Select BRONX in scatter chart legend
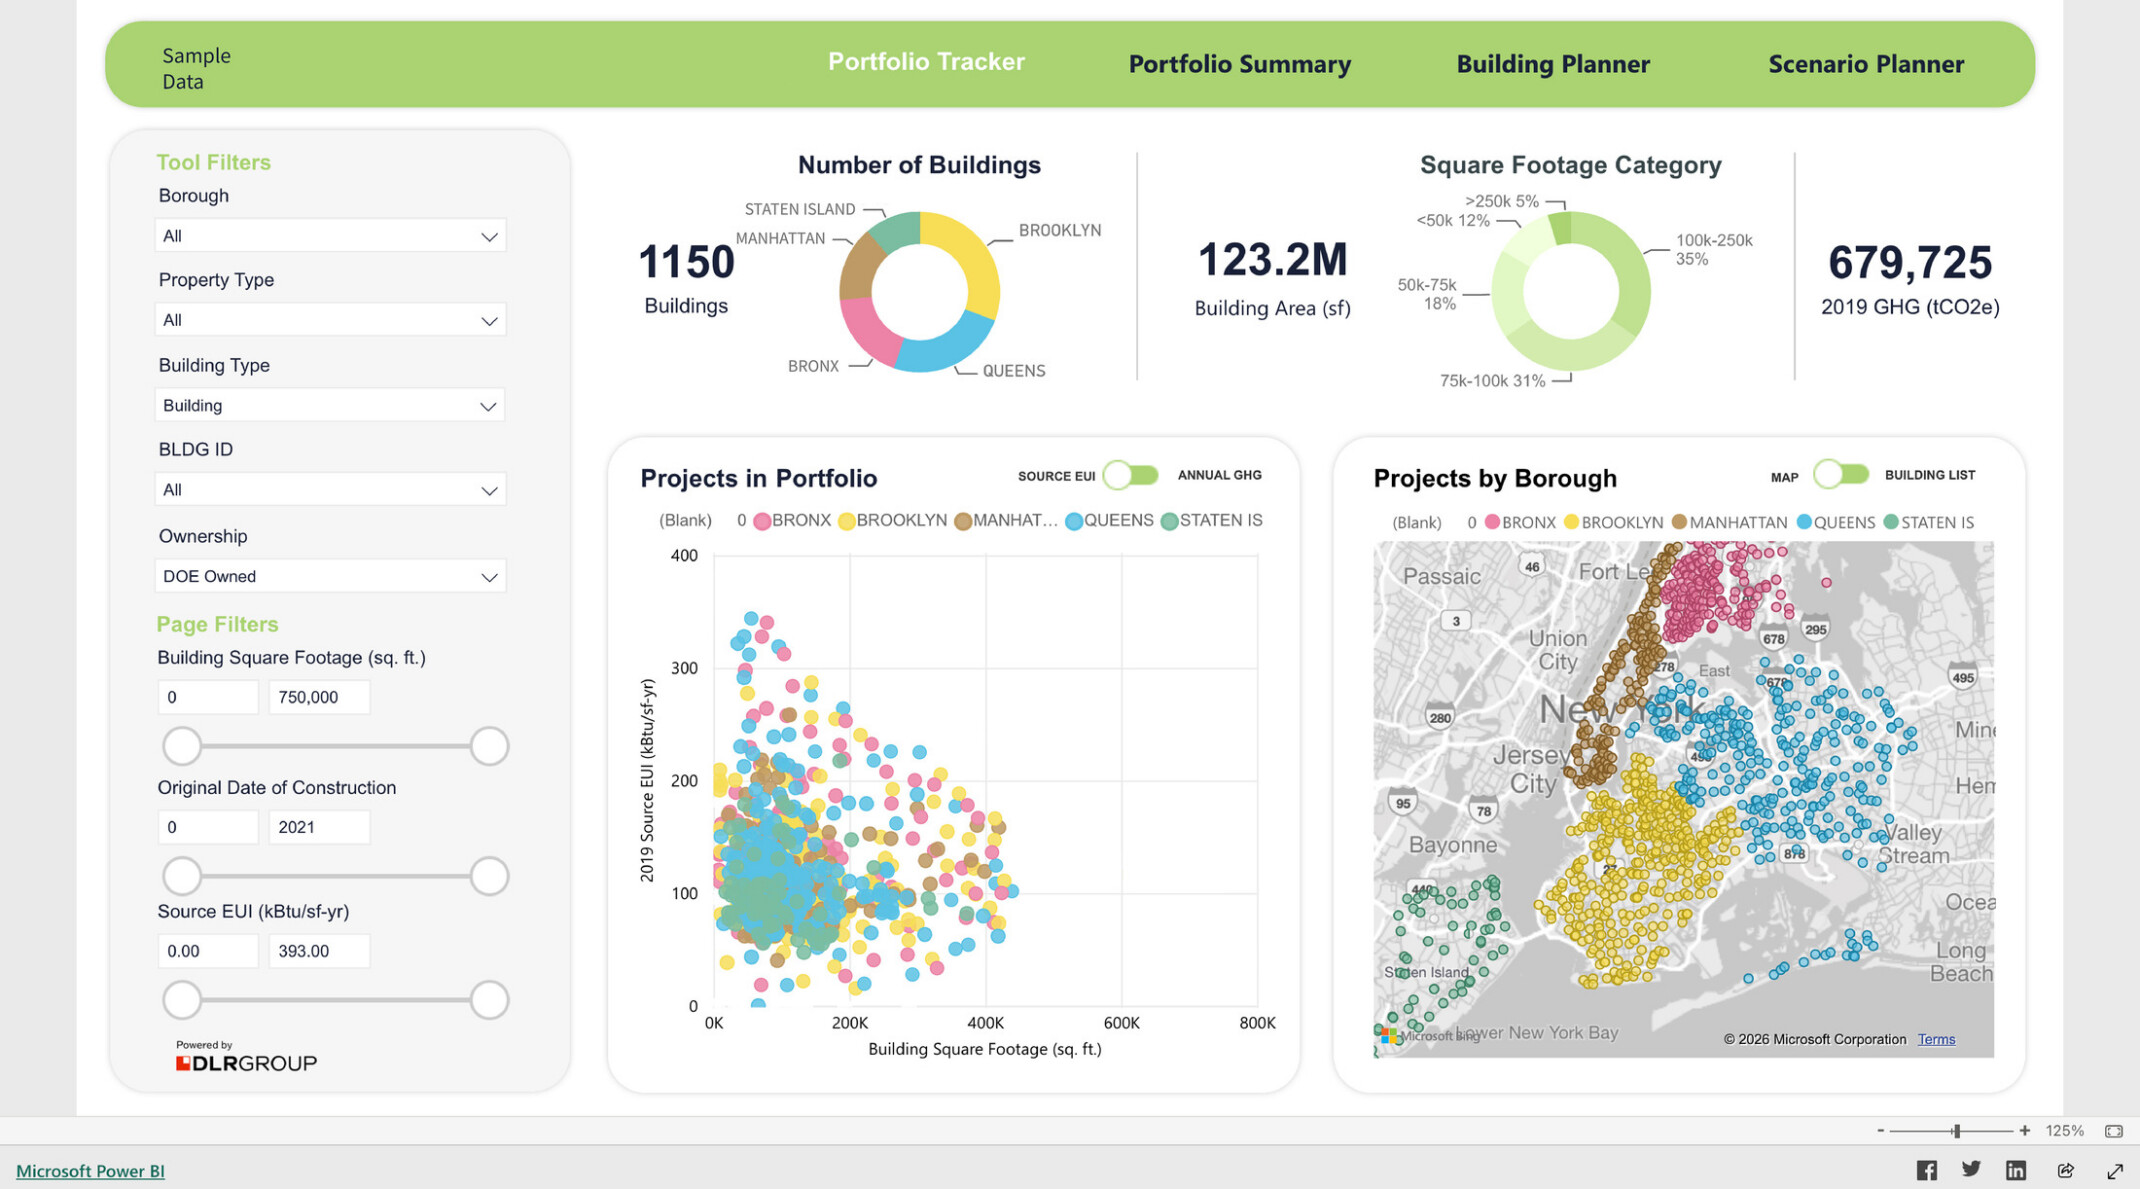This screenshot has height=1189, width=2140. [x=792, y=520]
